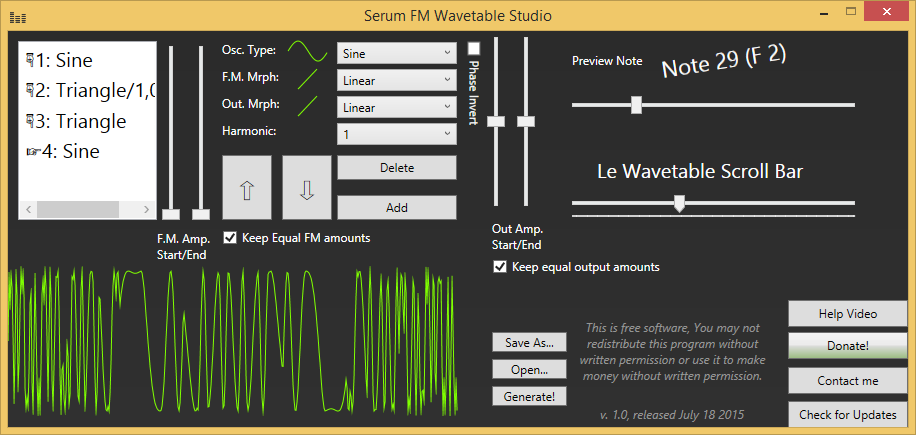Open the F.M. Mrph dropdown

(x=397, y=81)
